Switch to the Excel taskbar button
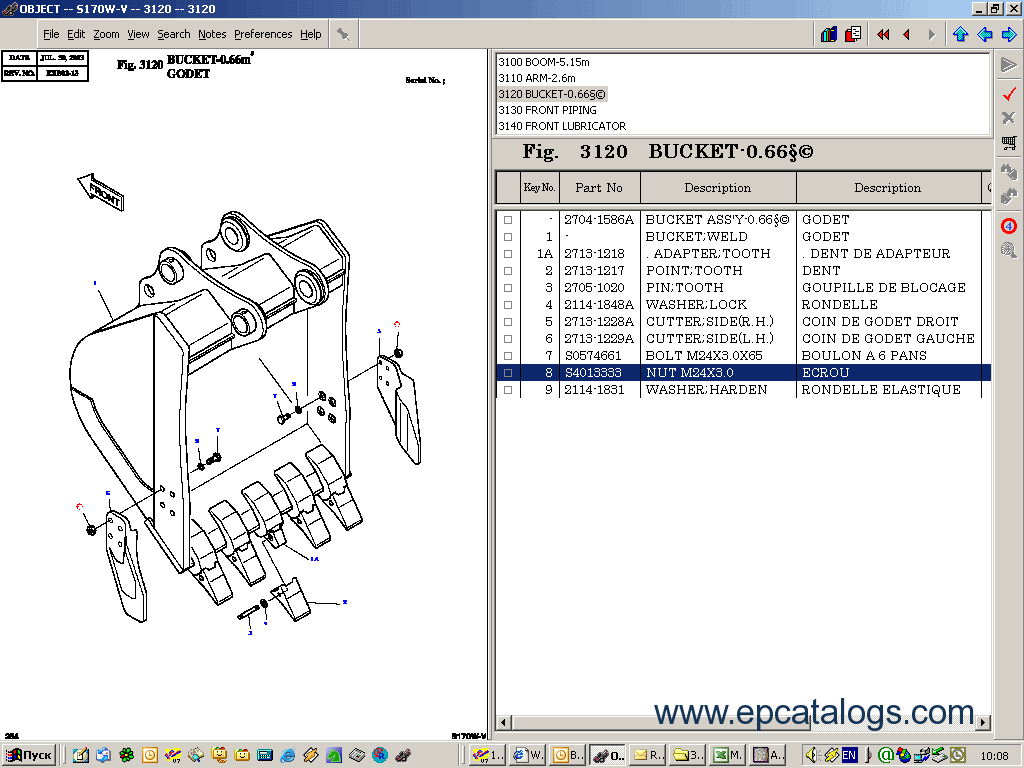This screenshot has height=768, width=1024. (x=726, y=756)
